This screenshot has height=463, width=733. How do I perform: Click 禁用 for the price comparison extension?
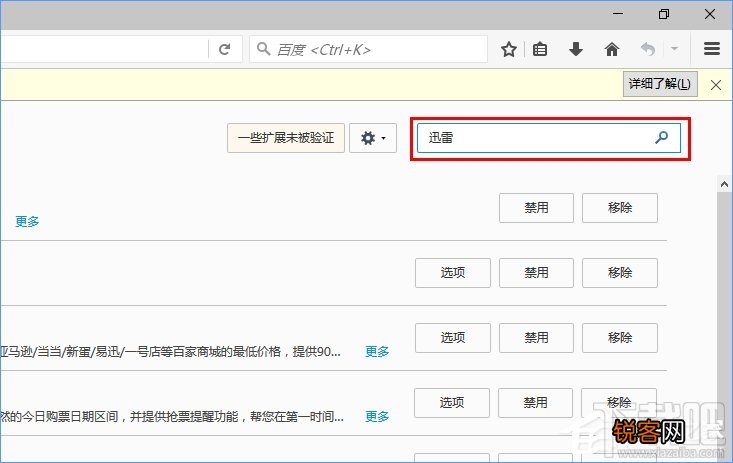536,338
